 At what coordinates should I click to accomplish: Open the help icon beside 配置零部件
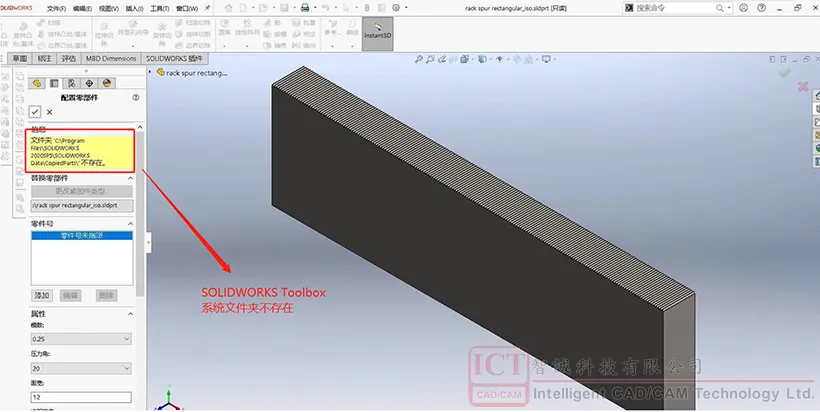pyautogui.click(x=136, y=97)
